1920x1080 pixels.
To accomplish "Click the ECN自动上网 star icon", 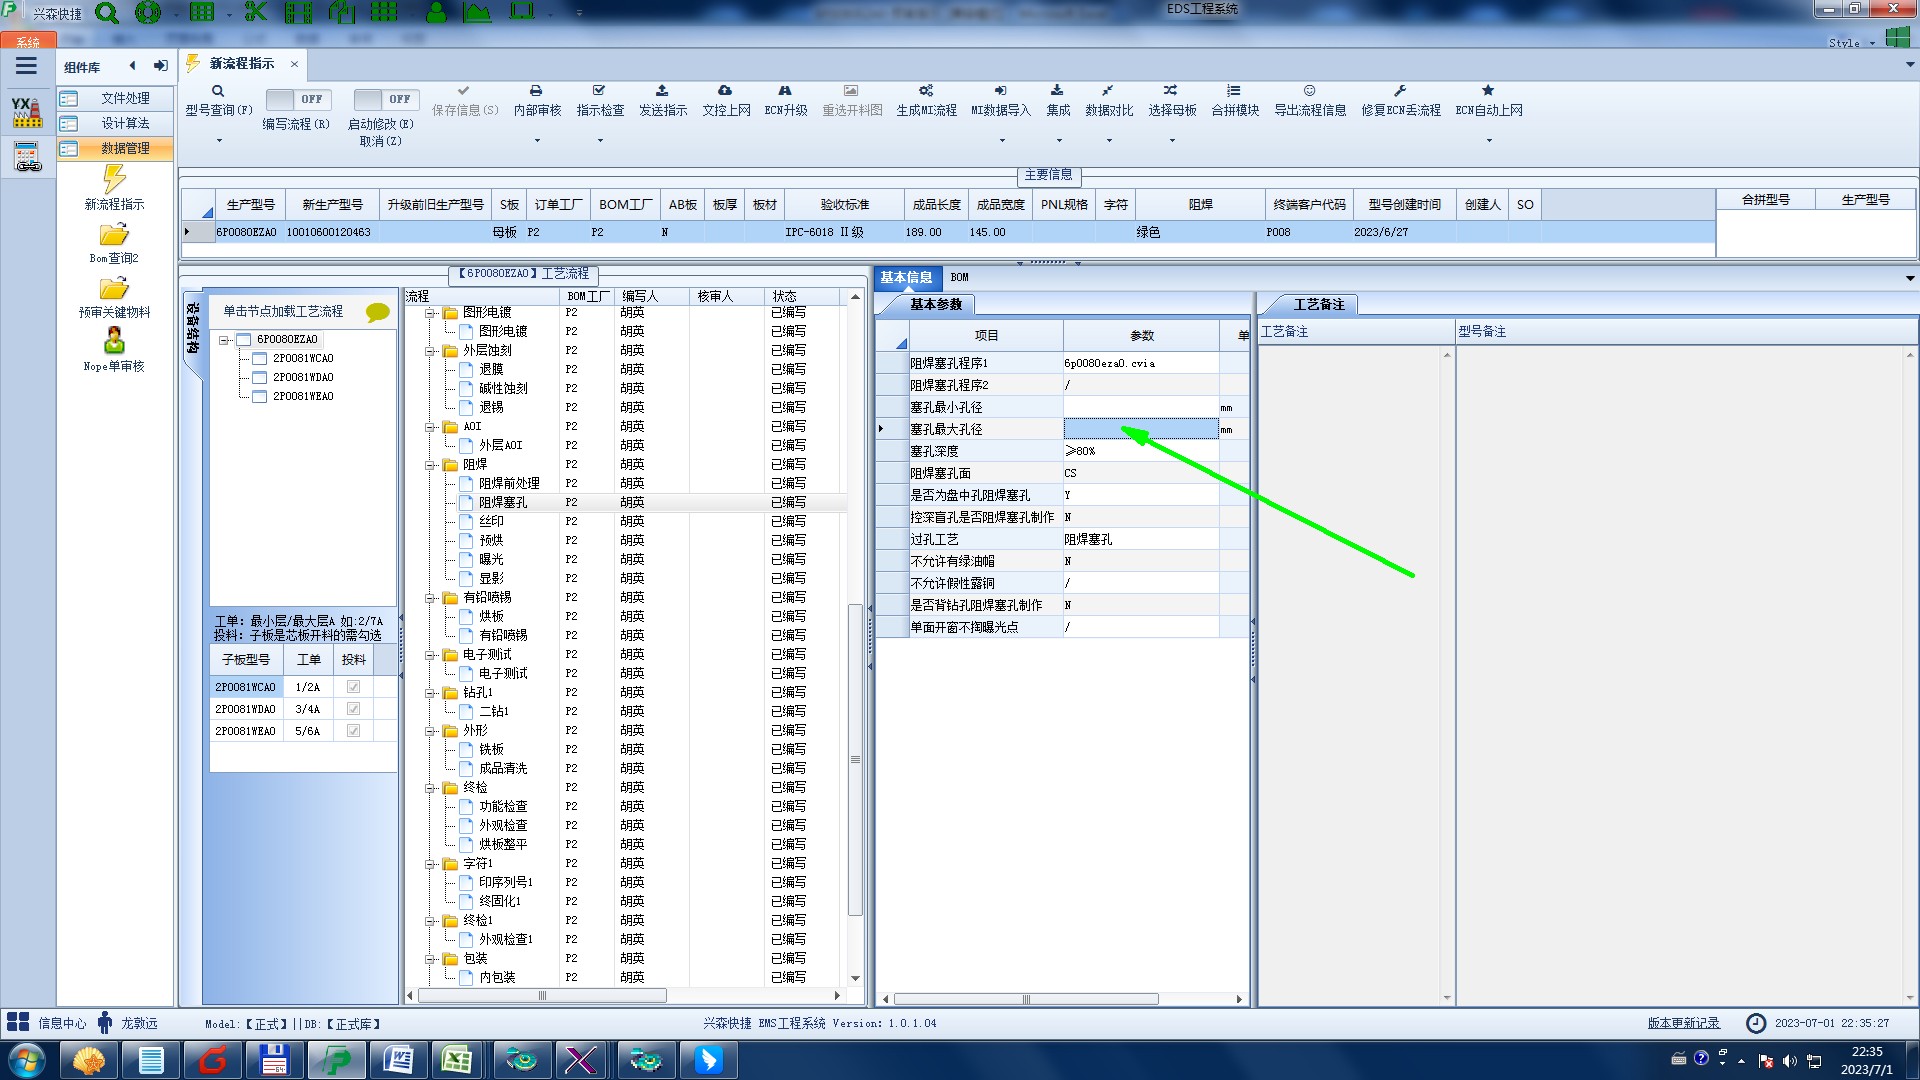I will click(1488, 91).
